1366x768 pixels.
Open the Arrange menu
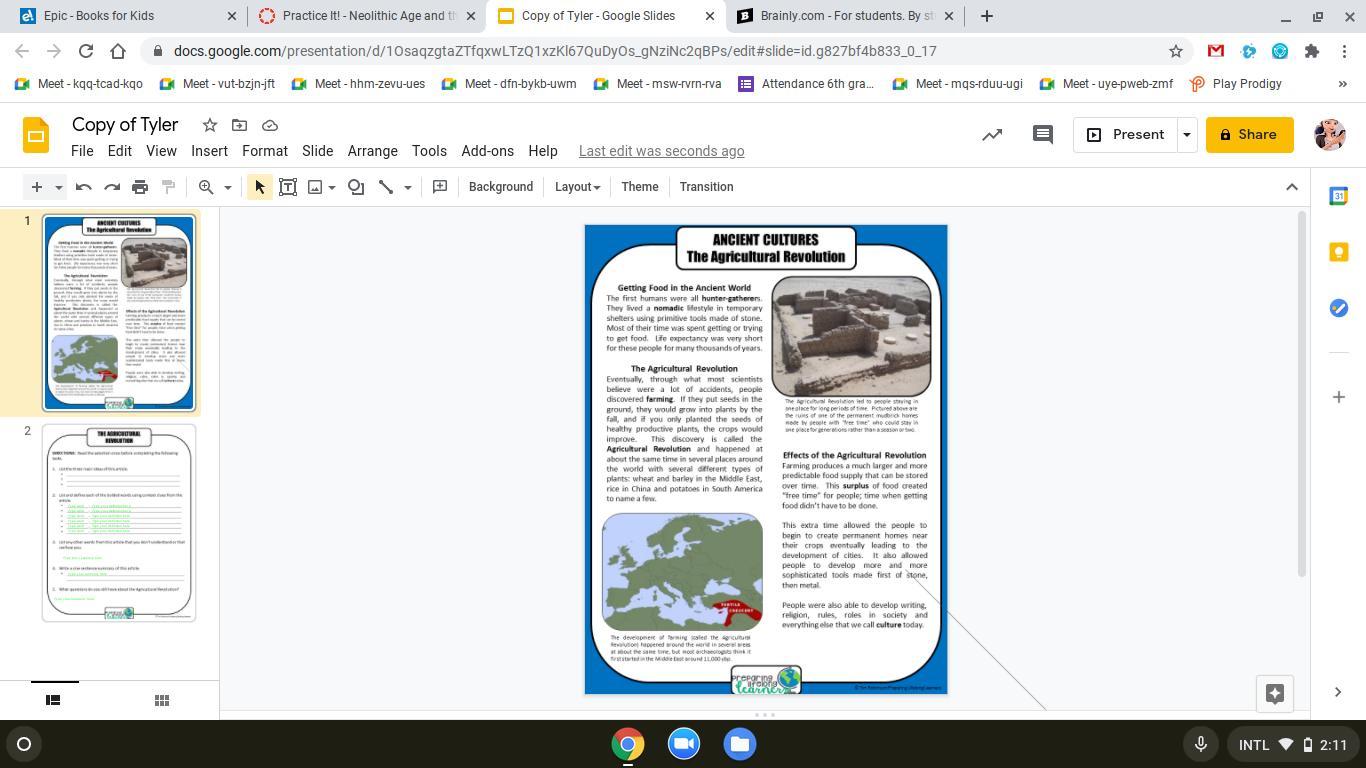[x=372, y=151]
